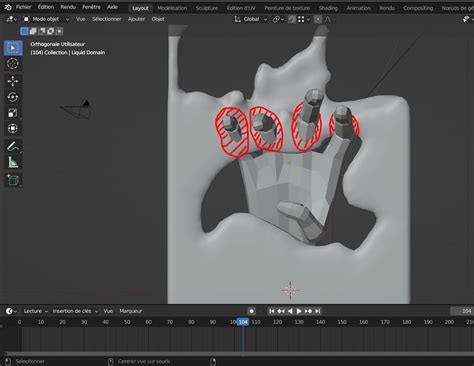Open the Fenêtre menu
474x366 pixels.
[91, 7]
